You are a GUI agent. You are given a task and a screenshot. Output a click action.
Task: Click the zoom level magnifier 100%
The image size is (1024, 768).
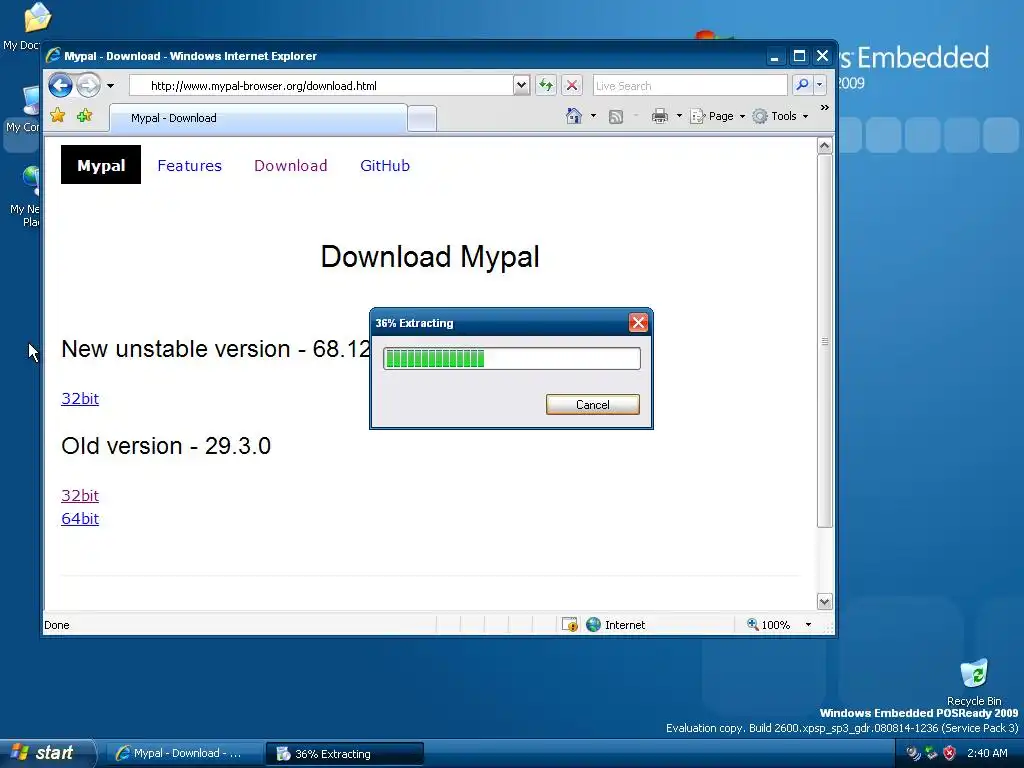pos(769,625)
